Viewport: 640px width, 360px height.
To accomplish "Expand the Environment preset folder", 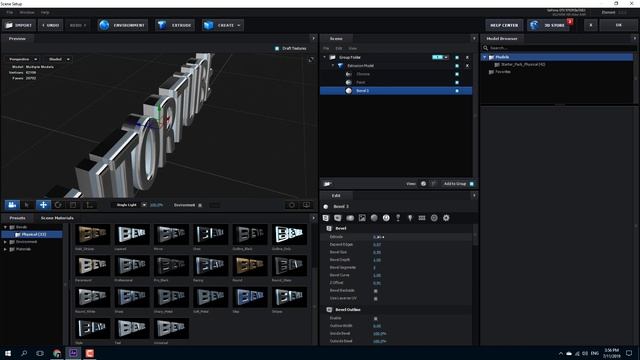I will click(x=5, y=242).
